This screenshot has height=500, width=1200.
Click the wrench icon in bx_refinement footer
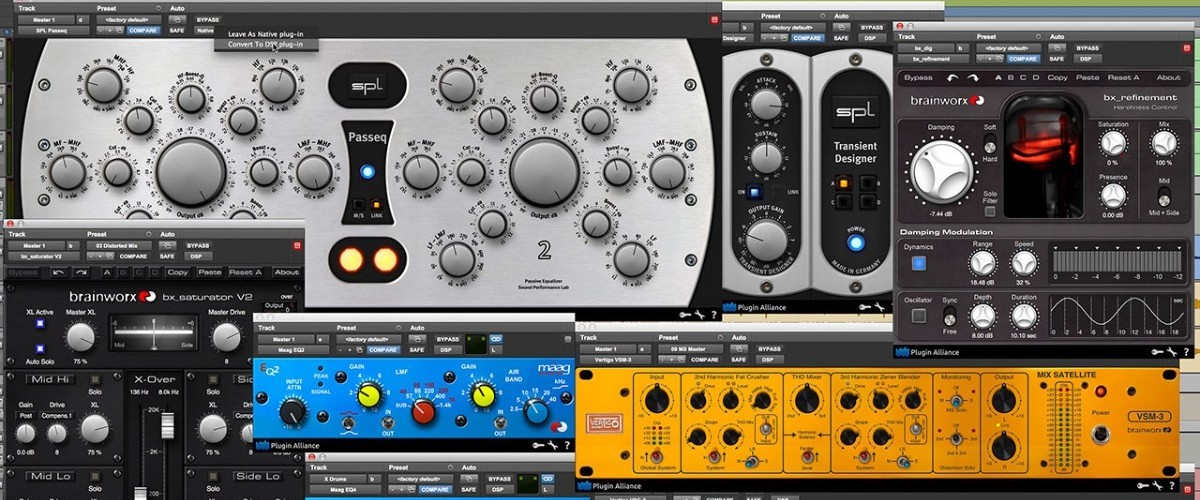point(1172,352)
